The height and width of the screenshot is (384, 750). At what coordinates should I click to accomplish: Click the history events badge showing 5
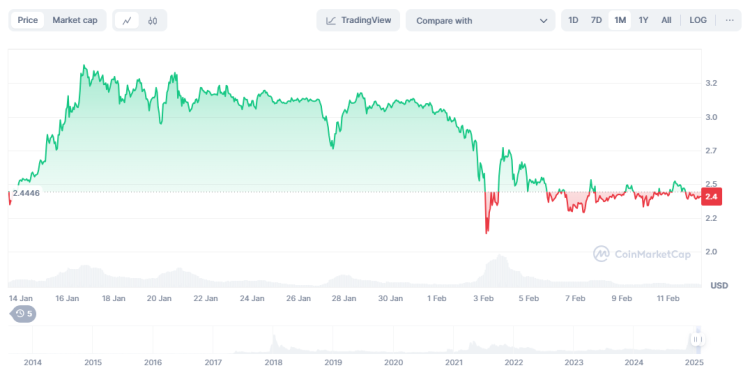pyautogui.click(x=23, y=314)
